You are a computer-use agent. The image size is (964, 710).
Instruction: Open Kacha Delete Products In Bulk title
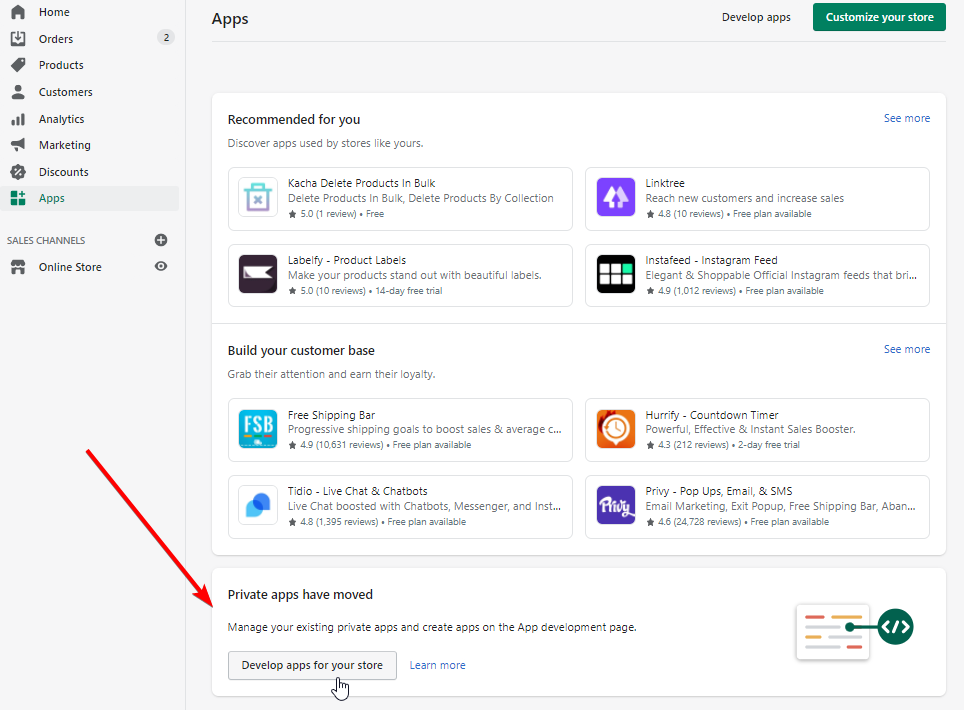point(362,183)
